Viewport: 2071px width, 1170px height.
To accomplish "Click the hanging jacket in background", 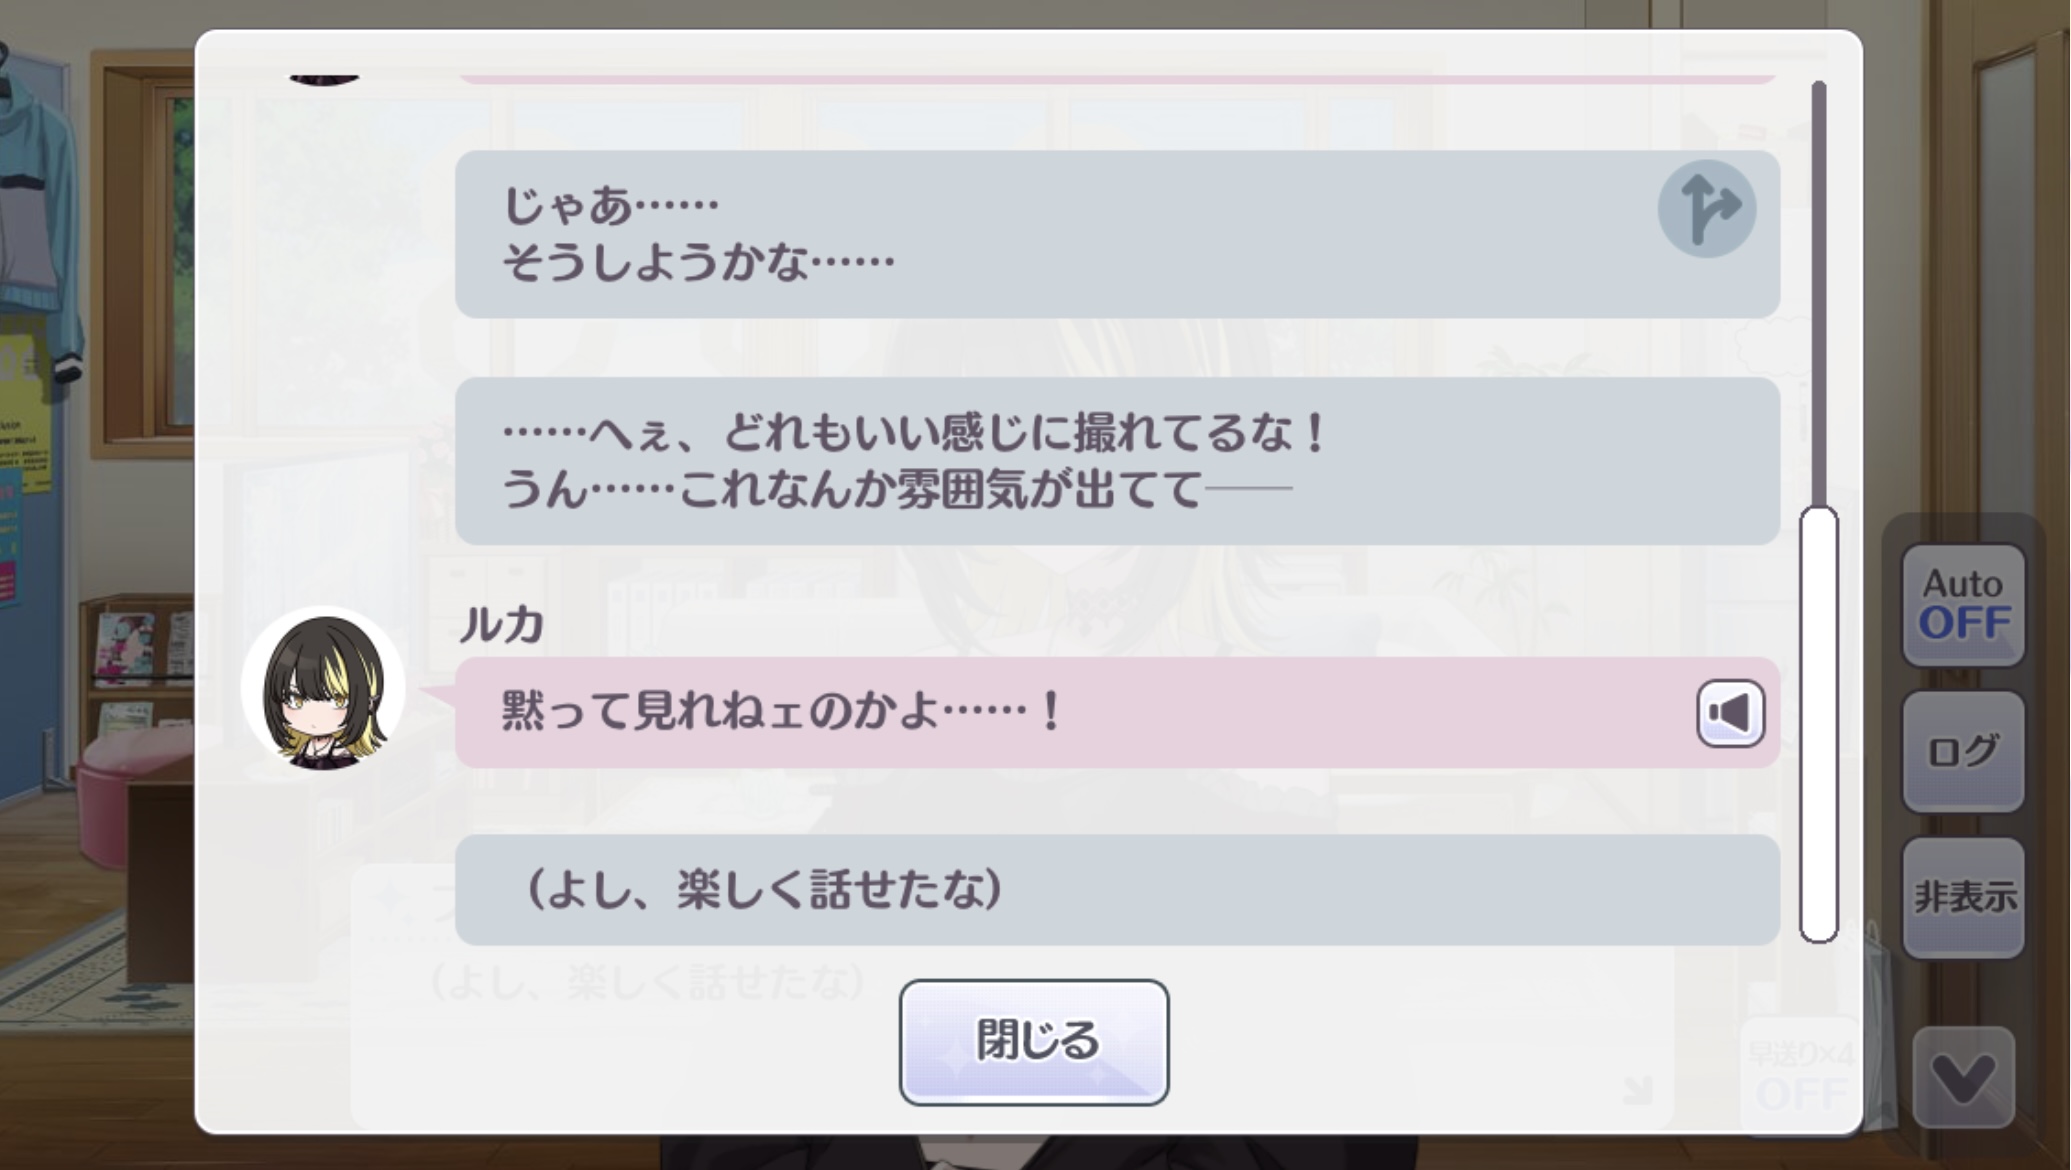I will click(40, 200).
